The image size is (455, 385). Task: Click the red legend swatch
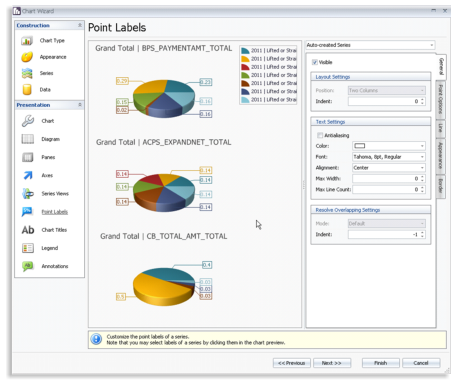[x=245, y=67]
